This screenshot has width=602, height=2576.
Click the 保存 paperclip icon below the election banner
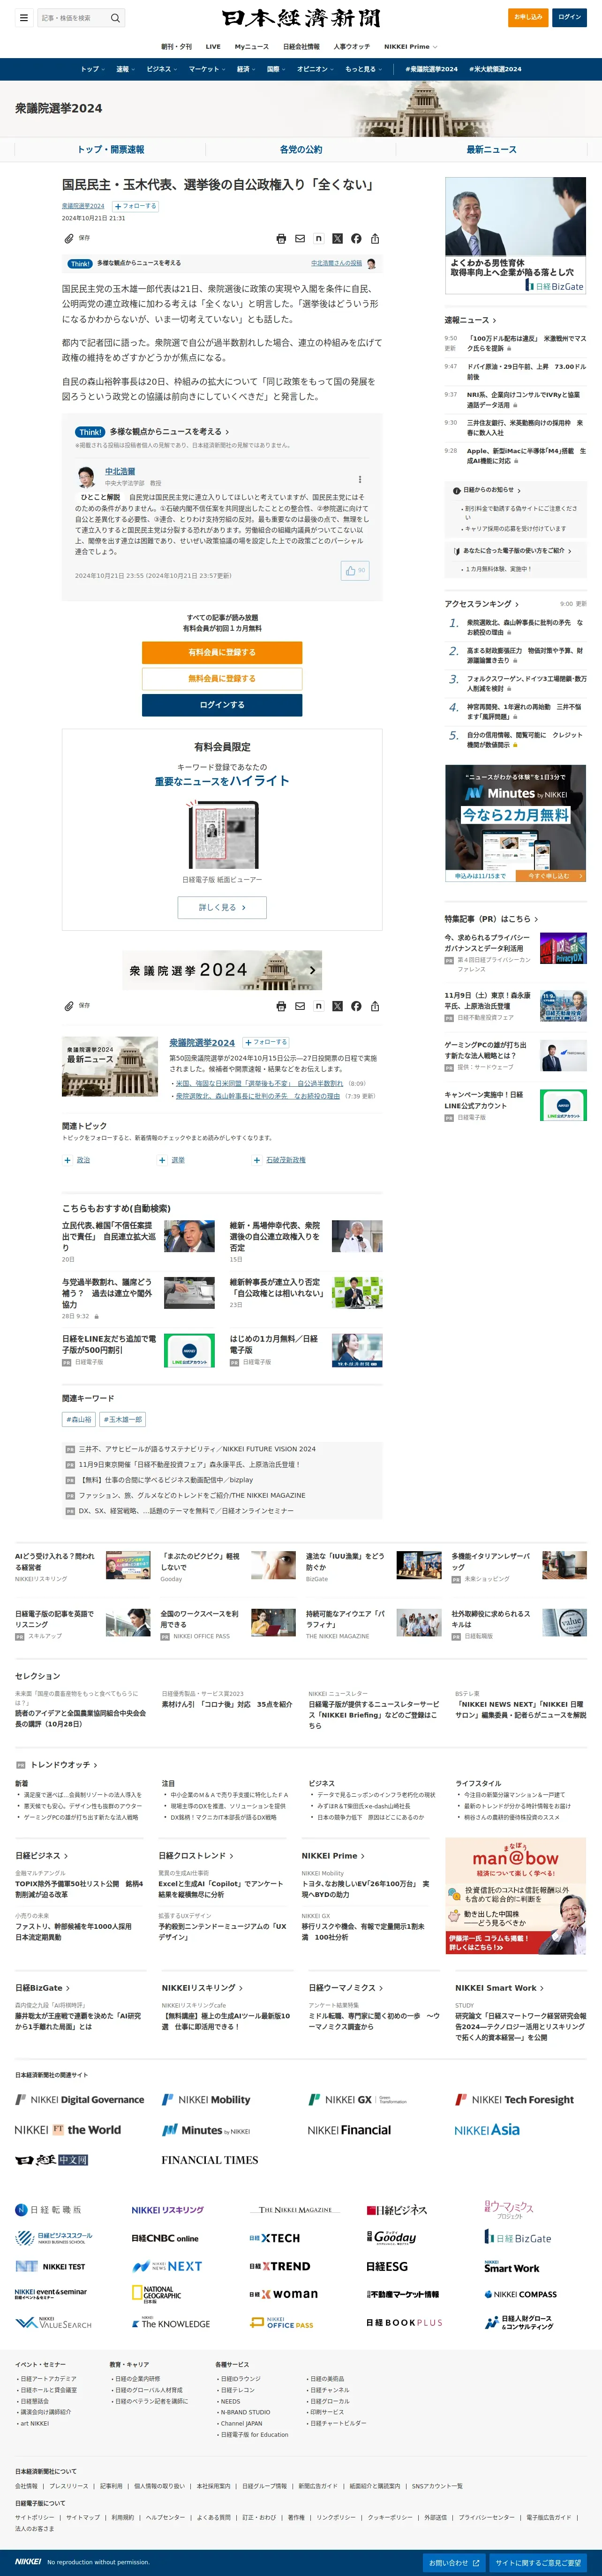(x=69, y=1006)
